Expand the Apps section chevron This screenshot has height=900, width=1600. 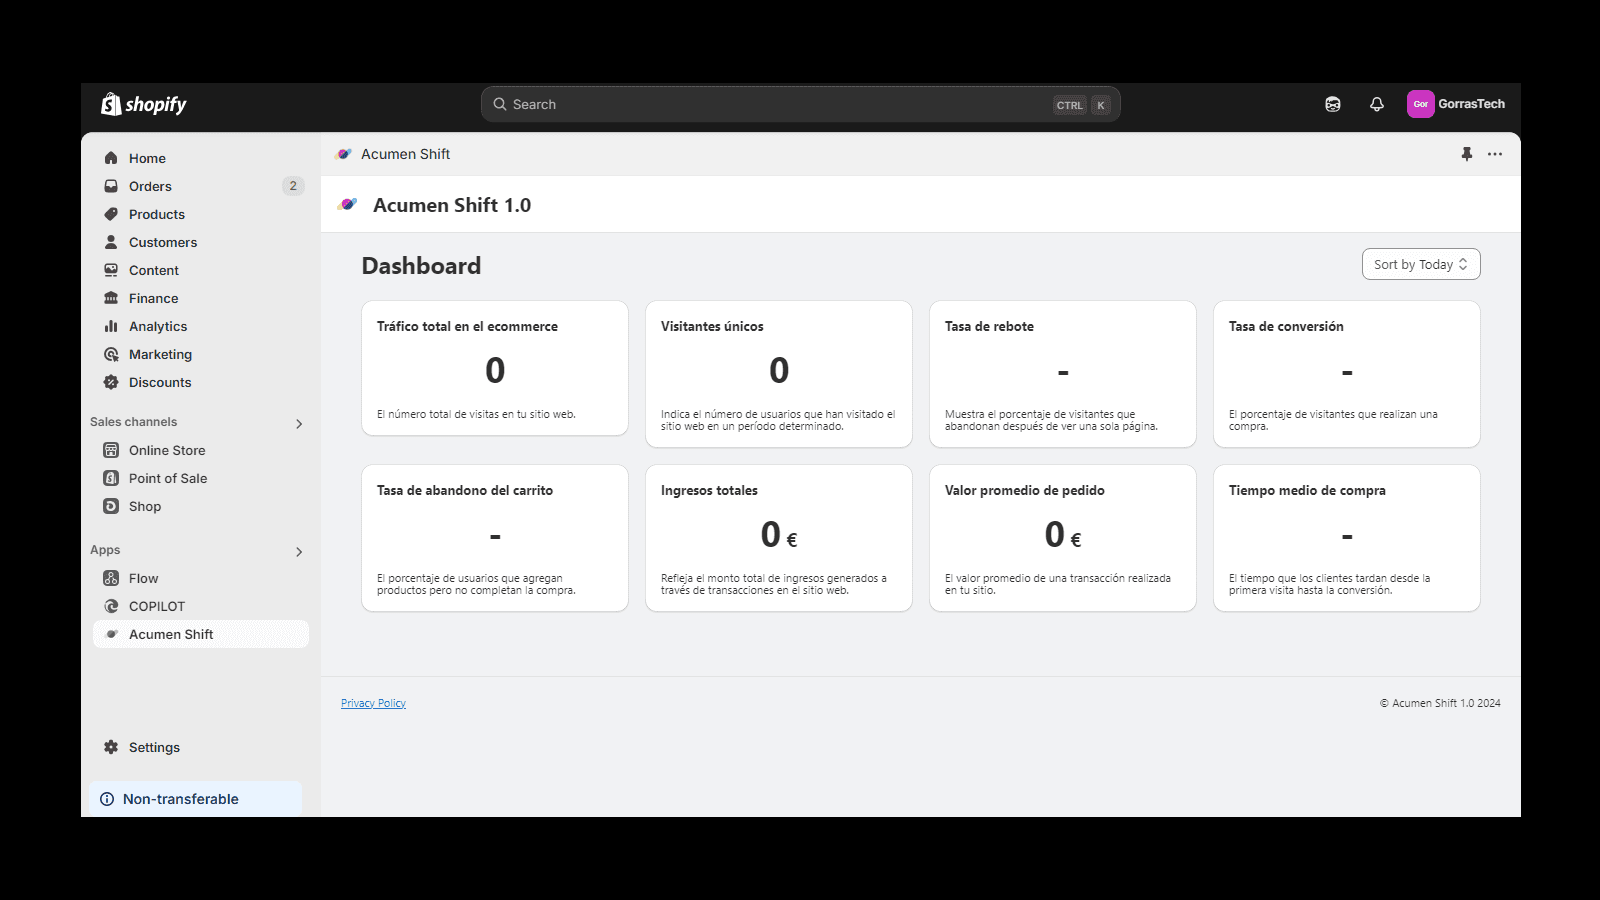click(299, 552)
